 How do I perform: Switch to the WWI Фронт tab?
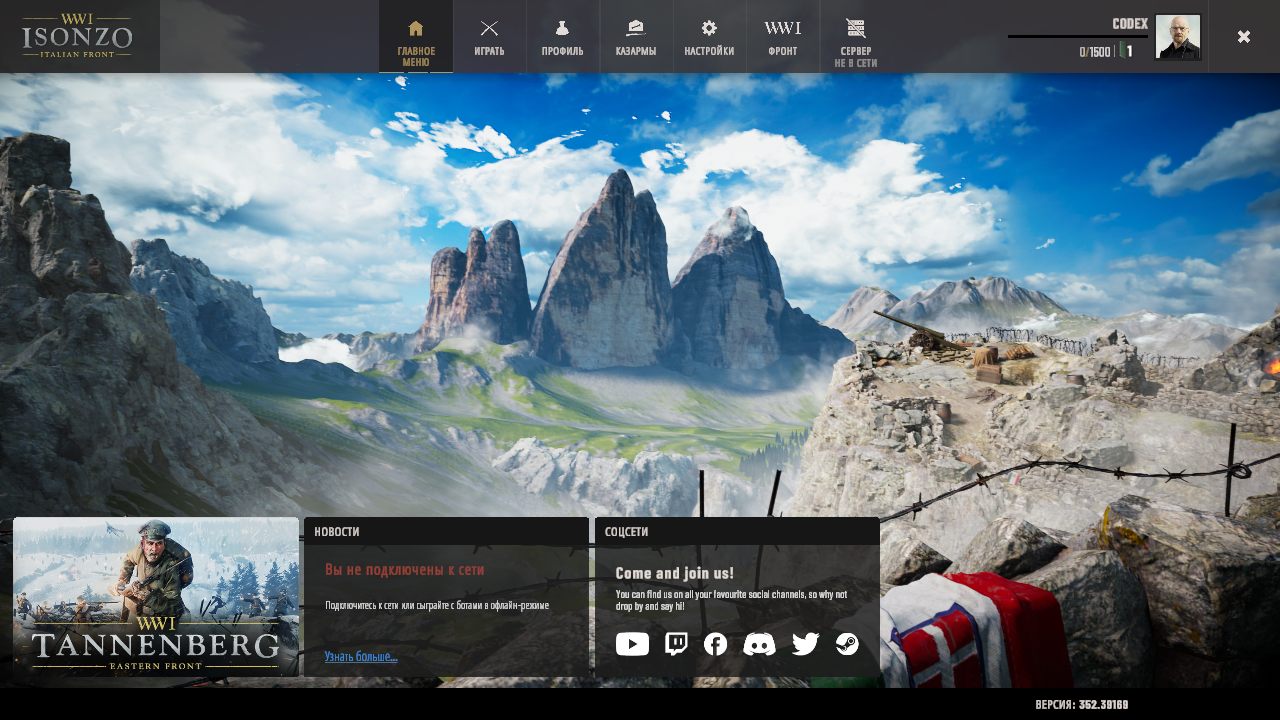782,38
